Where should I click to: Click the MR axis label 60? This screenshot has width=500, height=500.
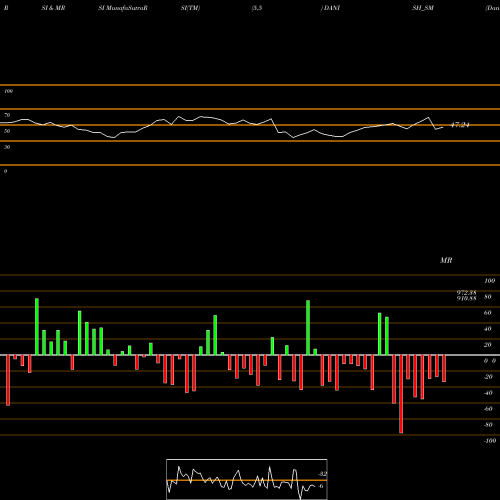488,313
